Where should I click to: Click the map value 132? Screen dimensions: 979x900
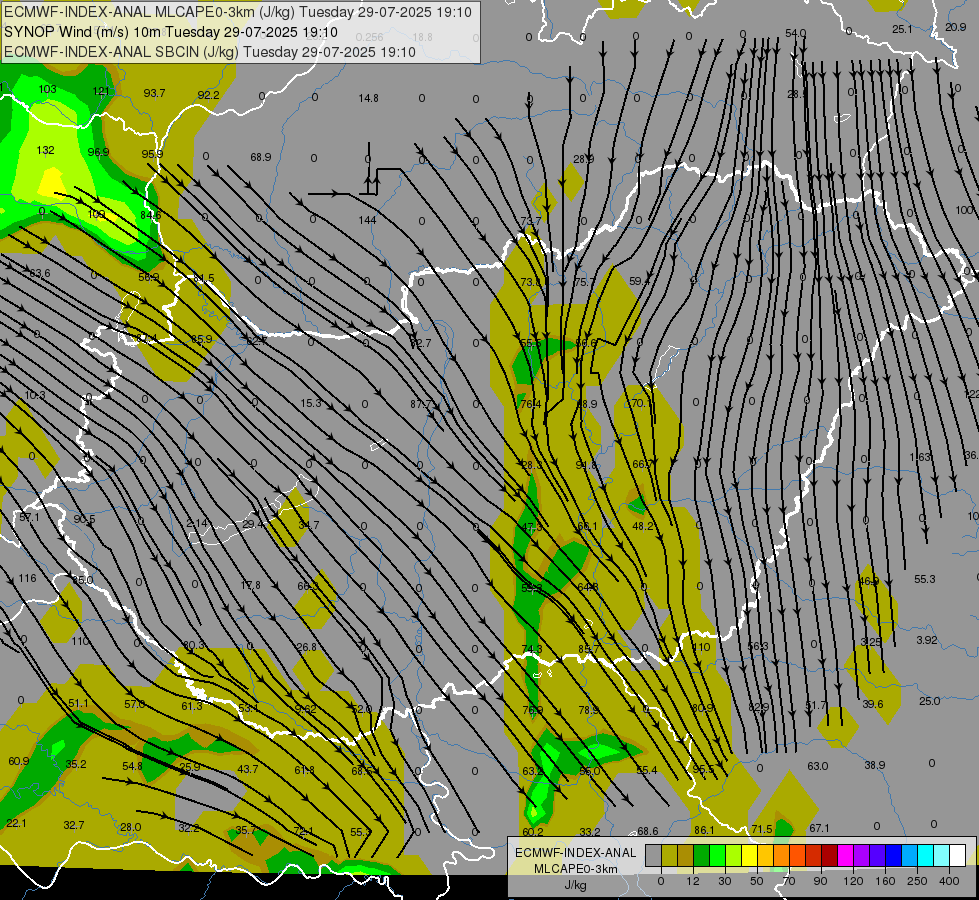[46, 150]
